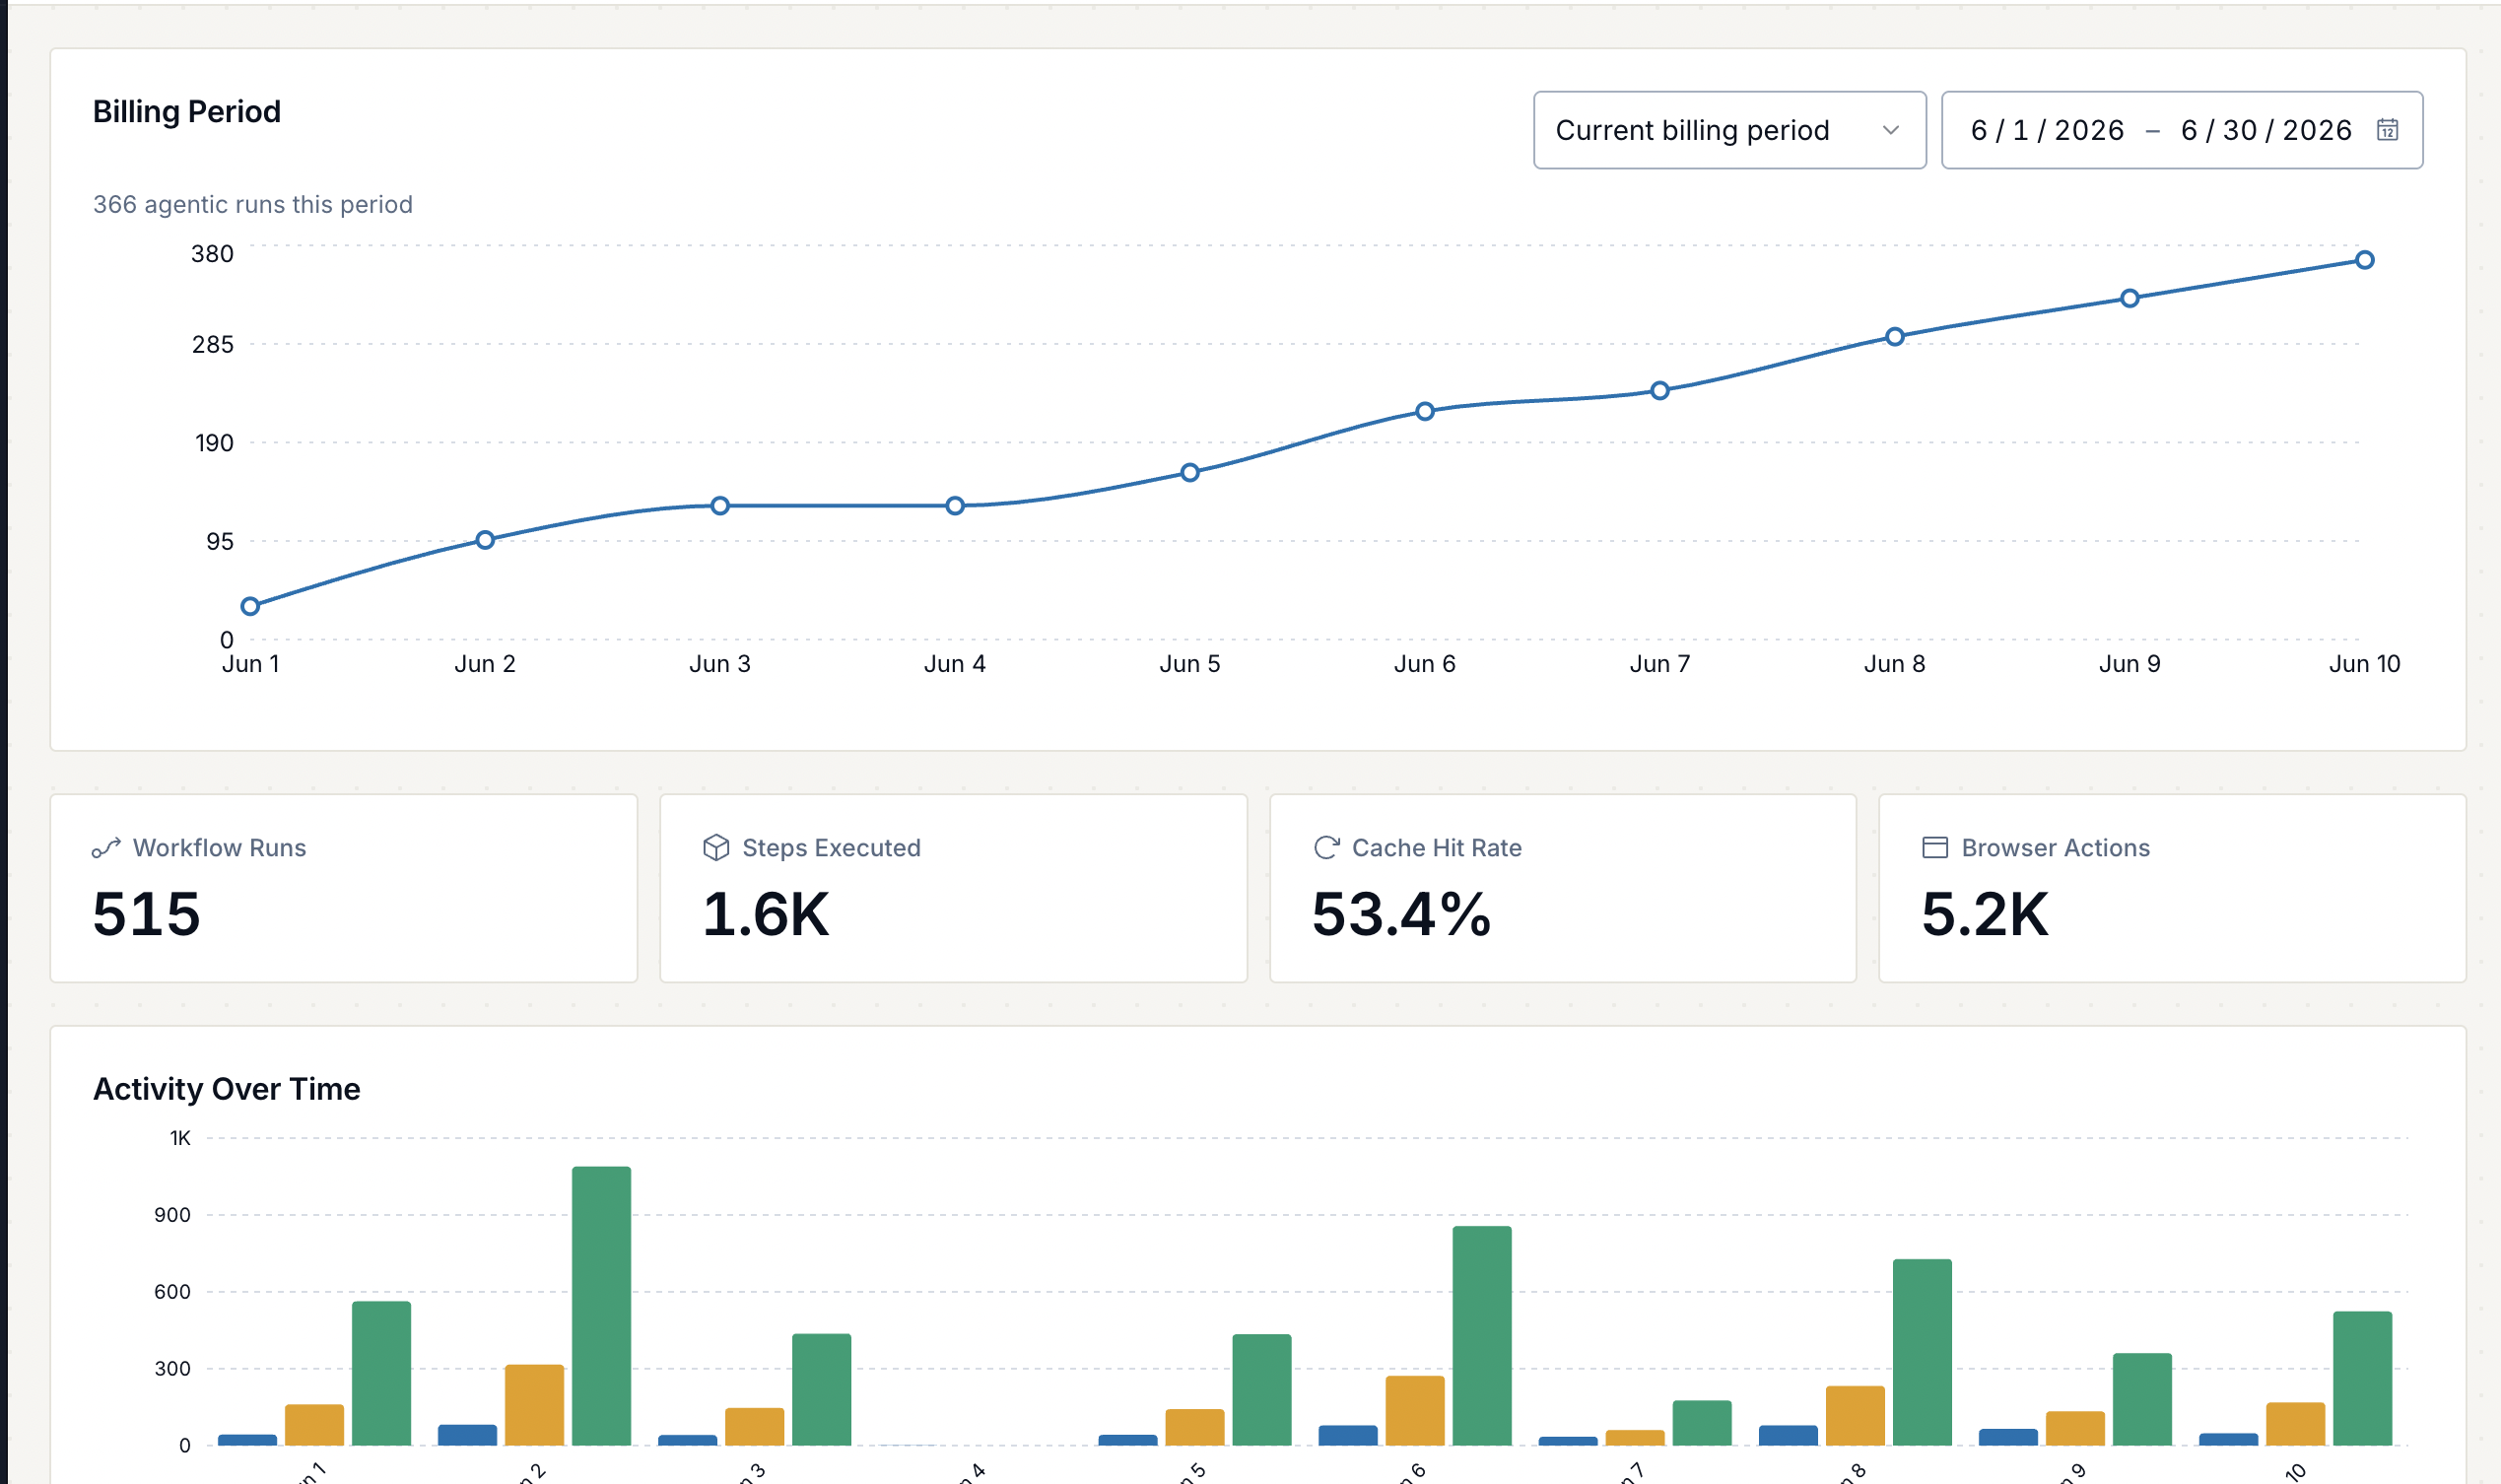The image size is (2501, 1484).
Task: Click the 1K y-axis label in Activity chart
Action: pyautogui.click(x=180, y=1138)
